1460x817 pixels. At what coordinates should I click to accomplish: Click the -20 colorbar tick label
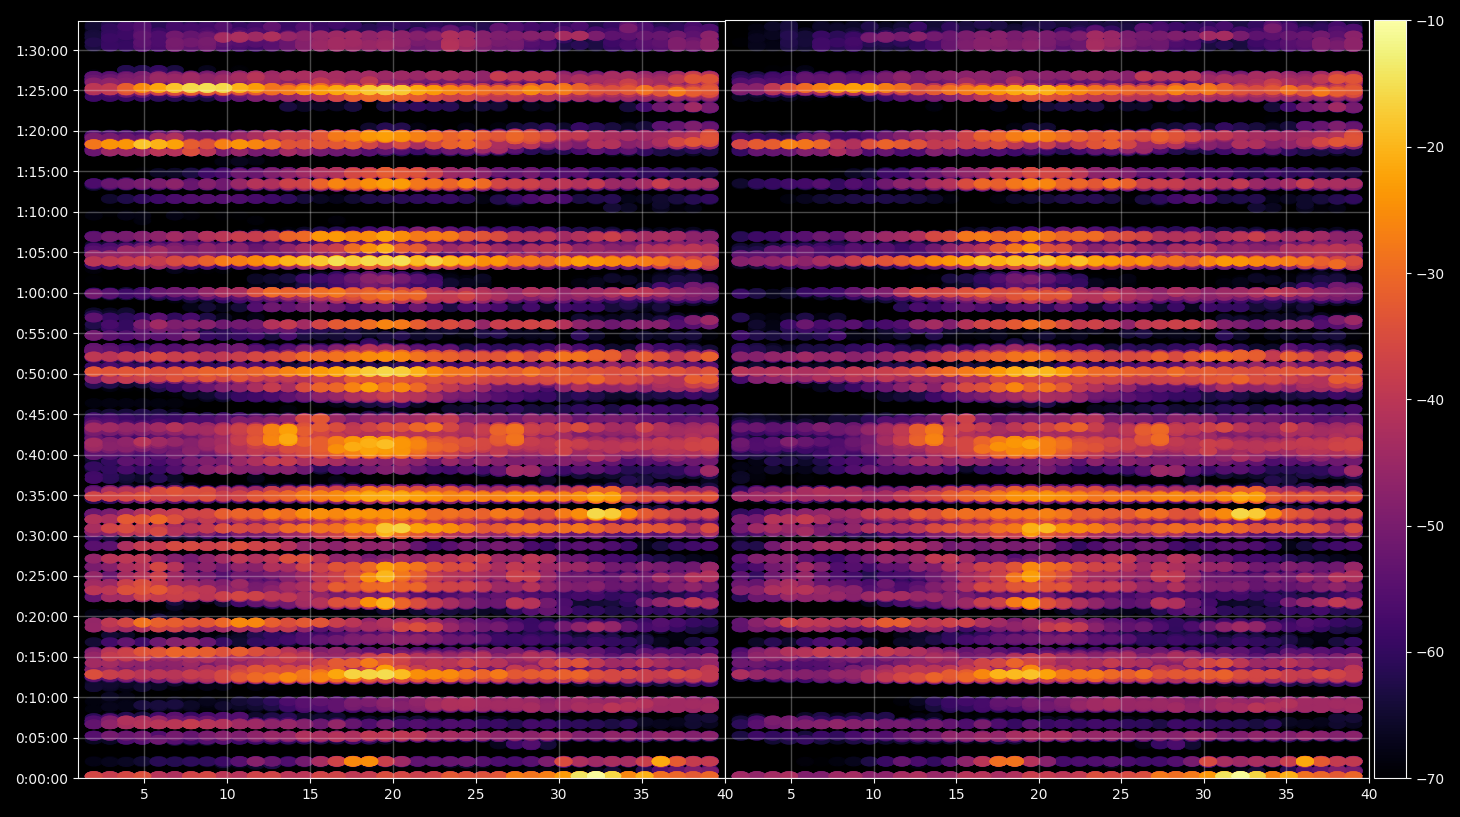click(x=1430, y=147)
